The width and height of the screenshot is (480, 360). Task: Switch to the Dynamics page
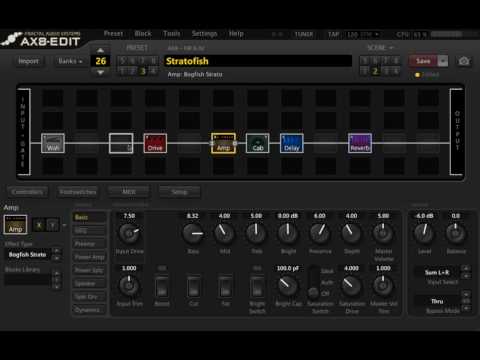[x=89, y=310]
